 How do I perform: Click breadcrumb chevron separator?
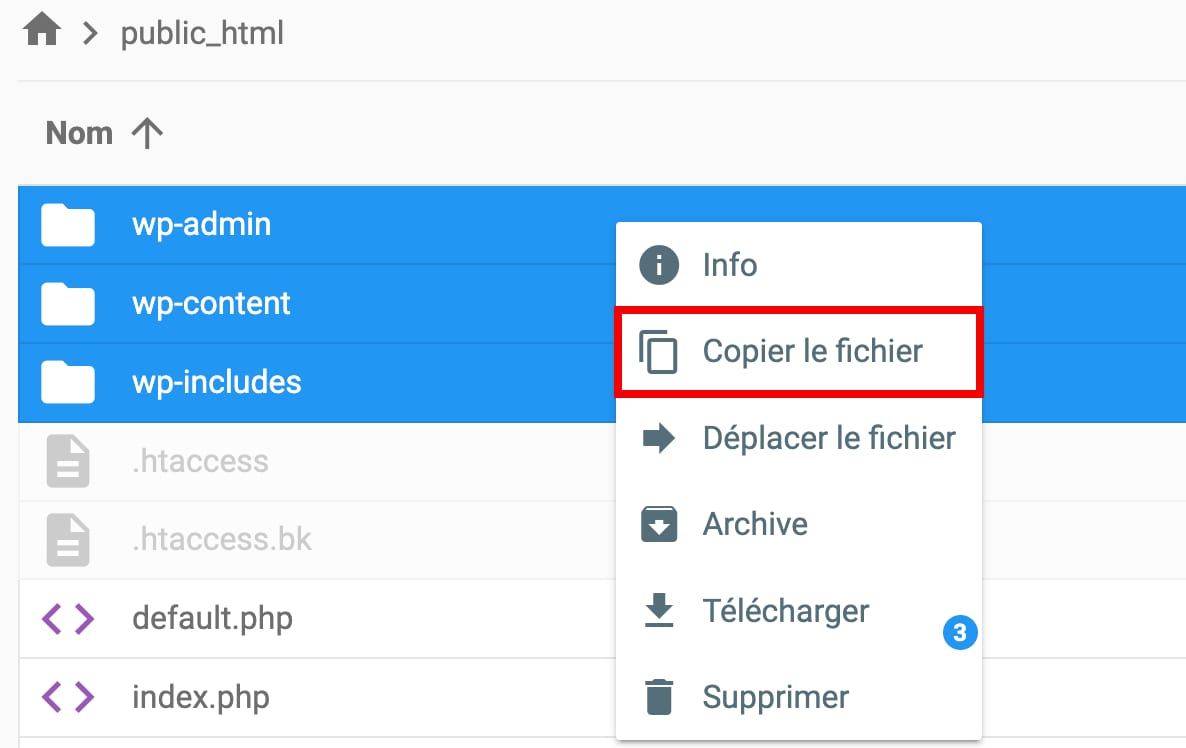click(x=91, y=34)
